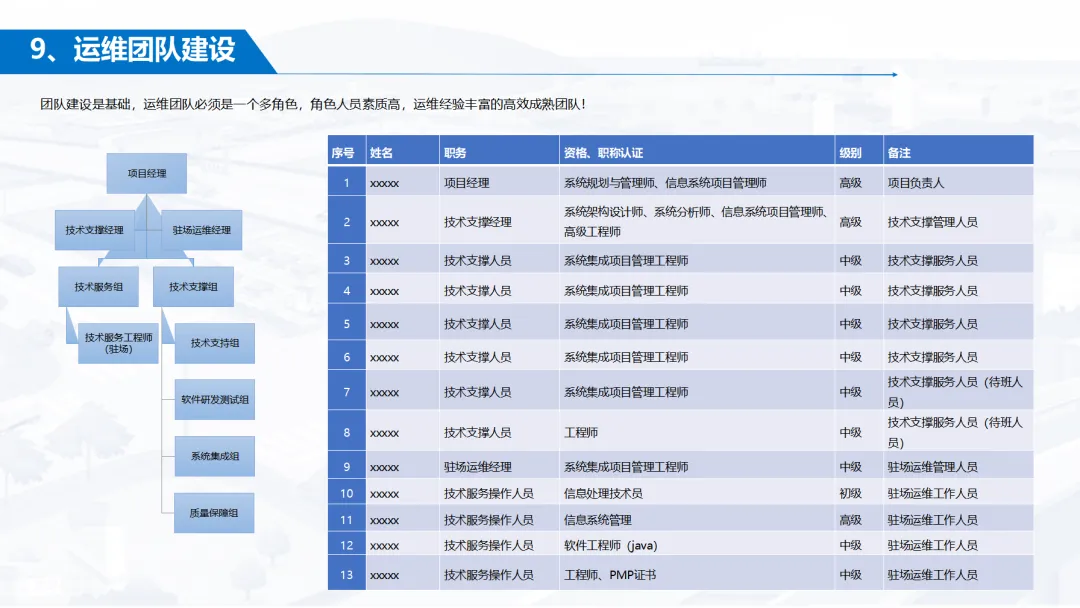Select 技术支撑人员 cell in row 5
Screen dimensions: 1080x608
499,324
